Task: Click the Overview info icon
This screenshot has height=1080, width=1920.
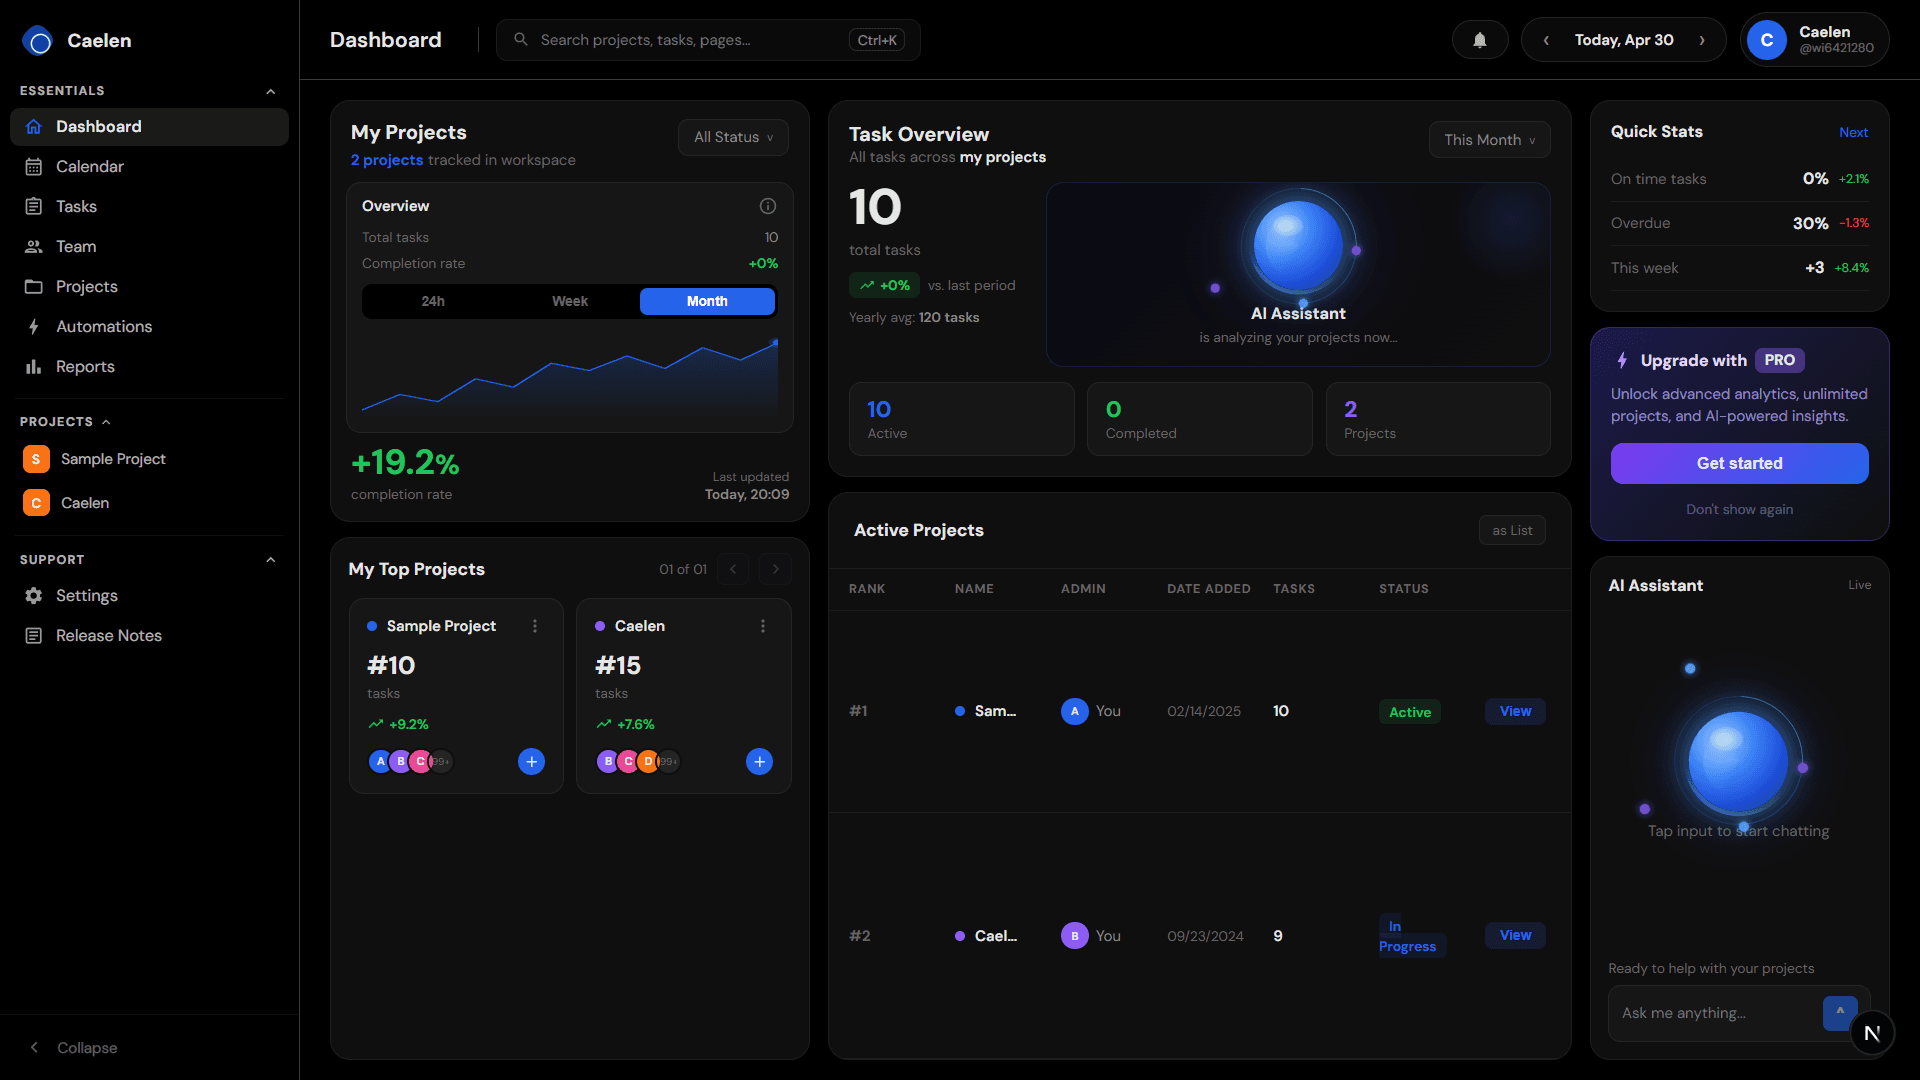Action: click(768, 206)
